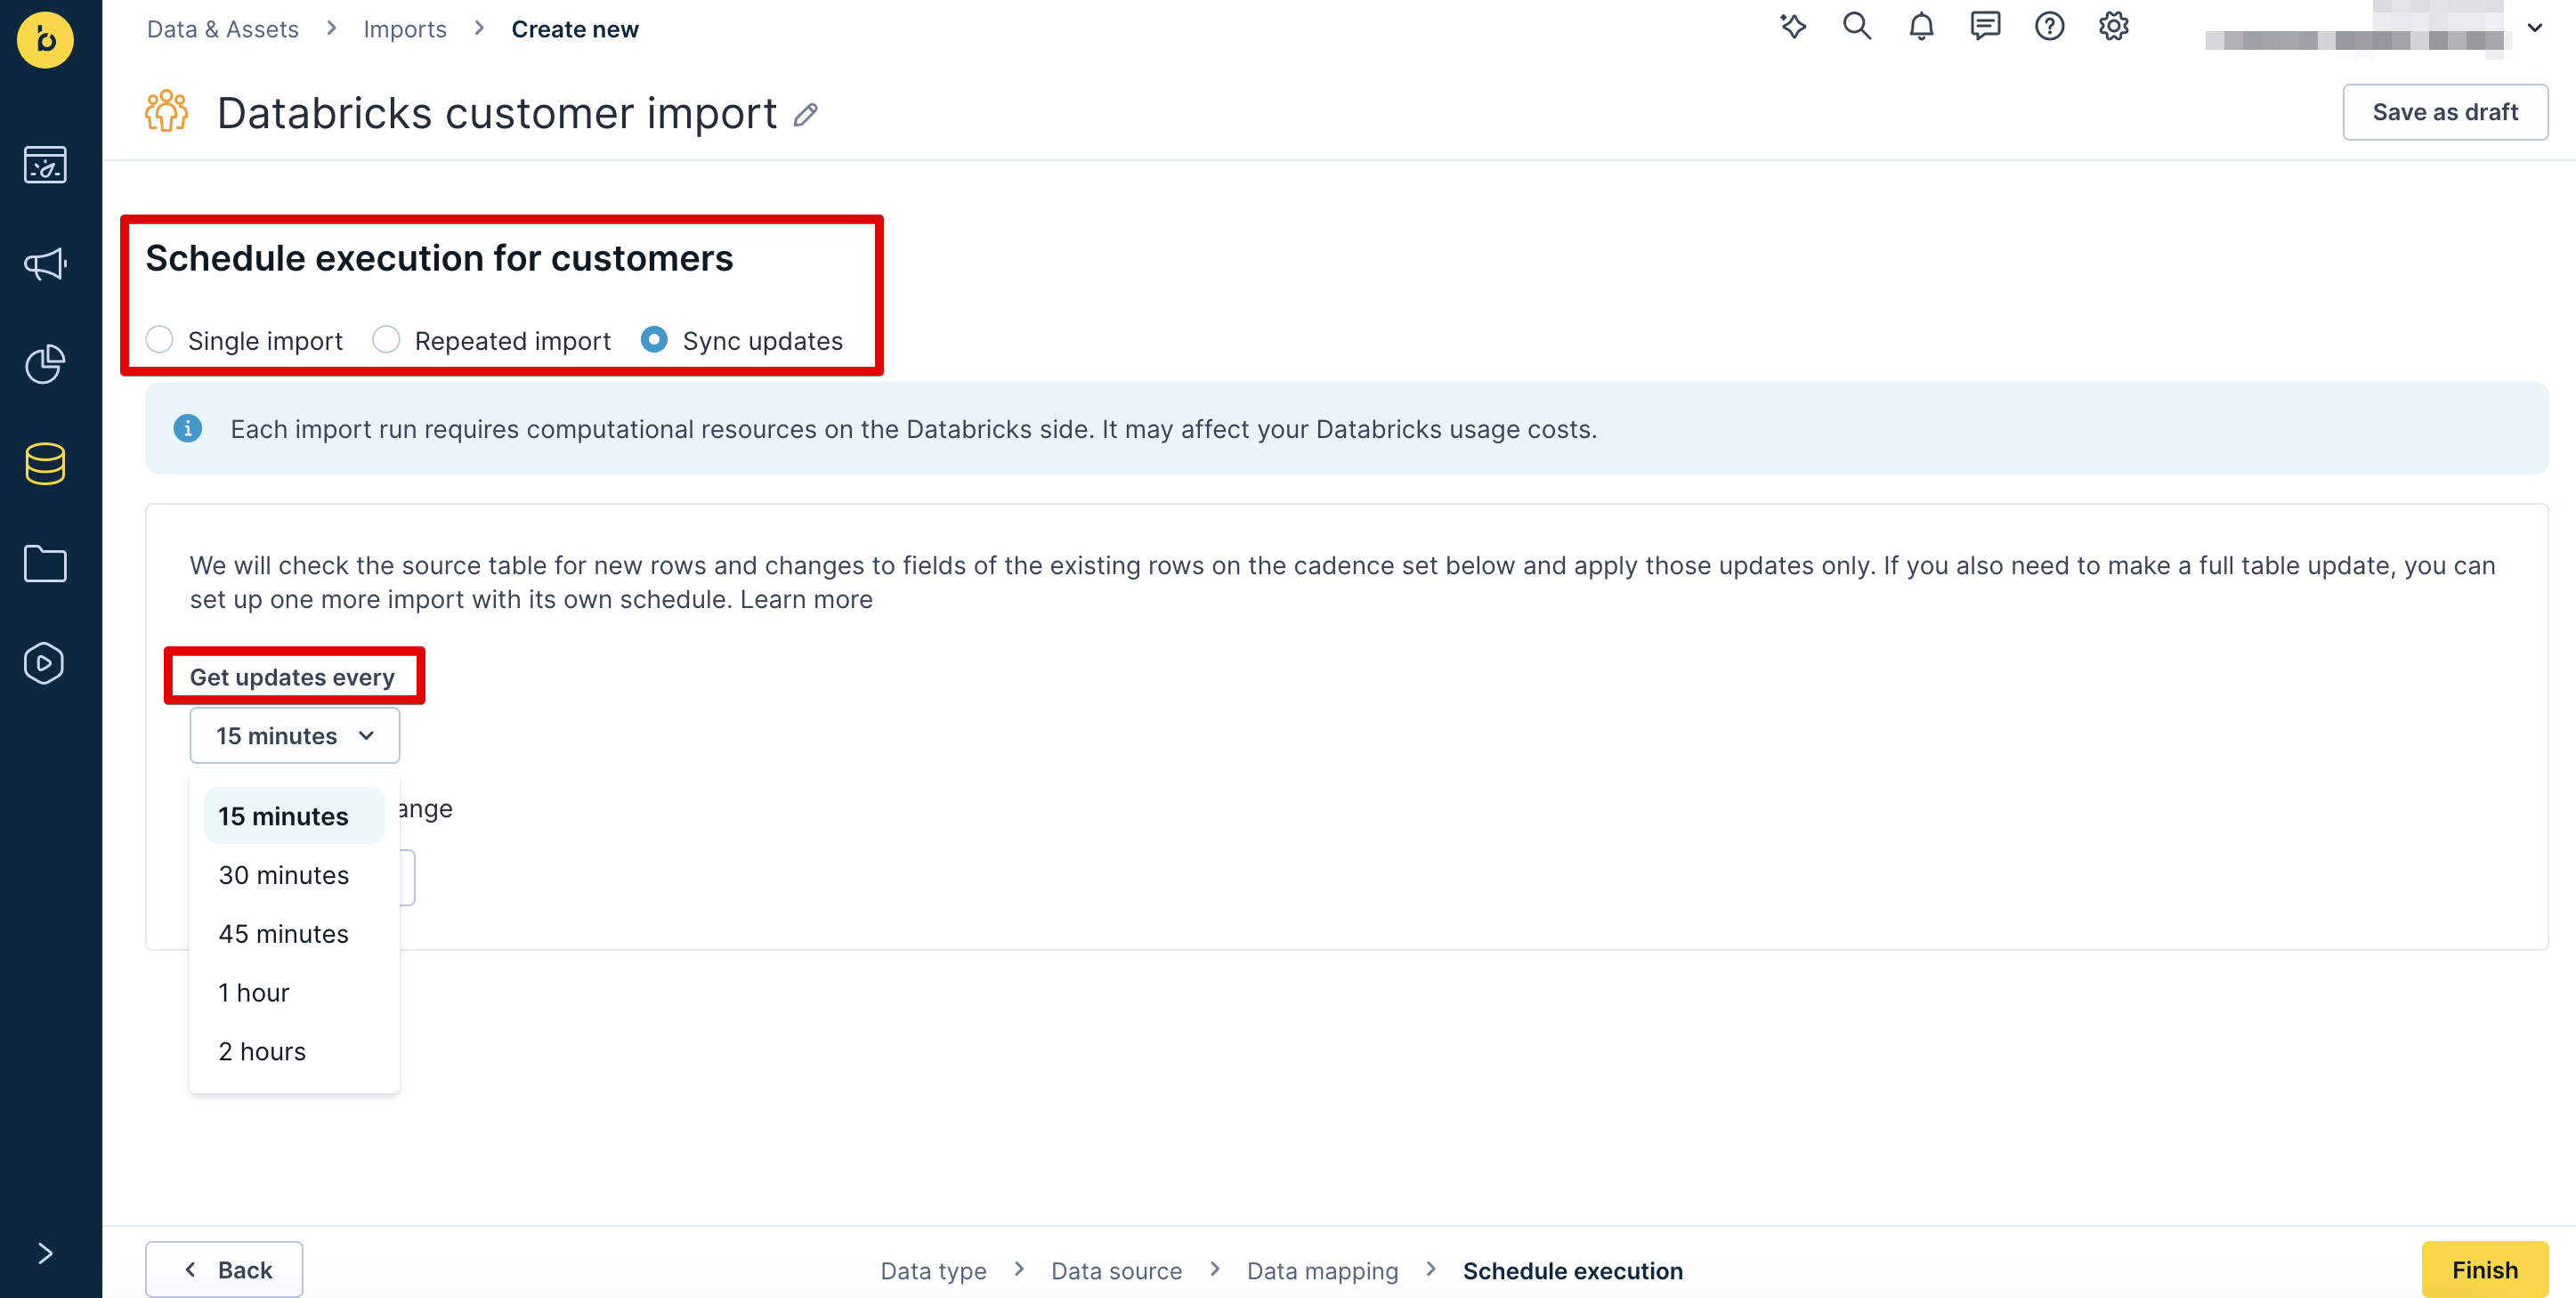Choose 45 minutes from the list

(x=294, y=934)
